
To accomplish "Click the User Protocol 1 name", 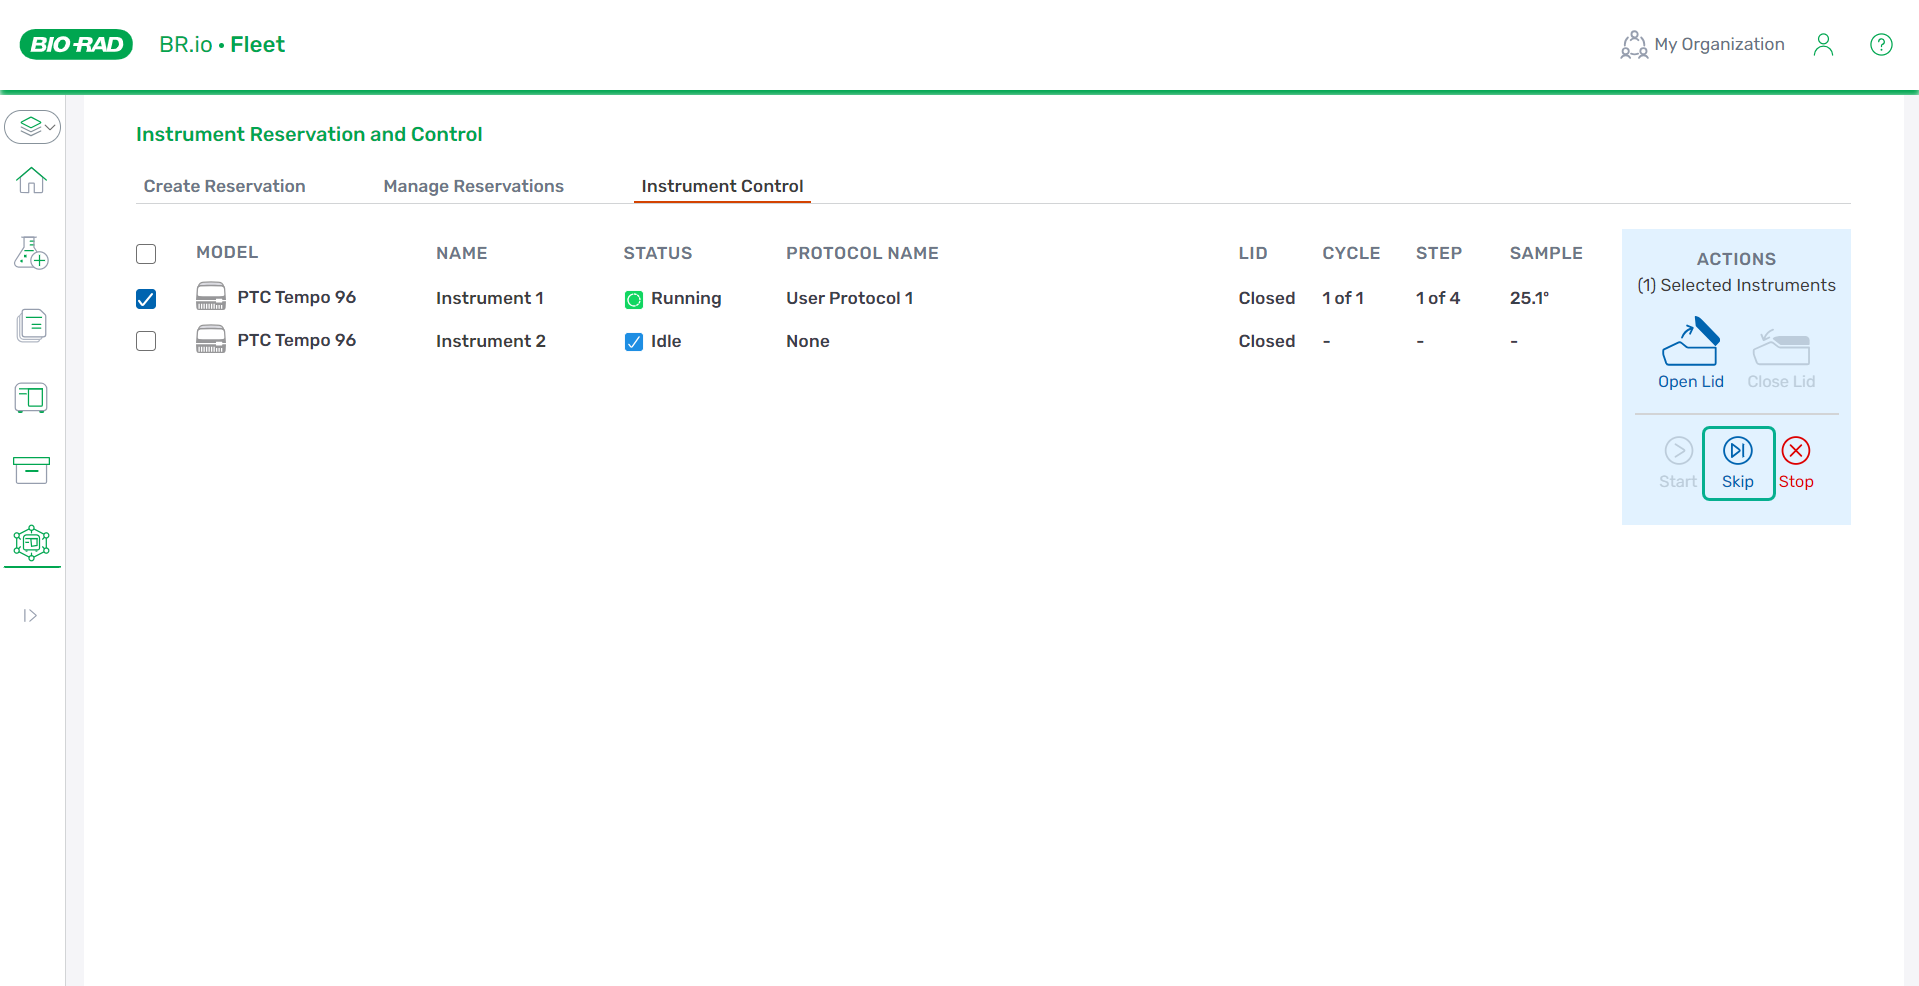I will point(849,299).
